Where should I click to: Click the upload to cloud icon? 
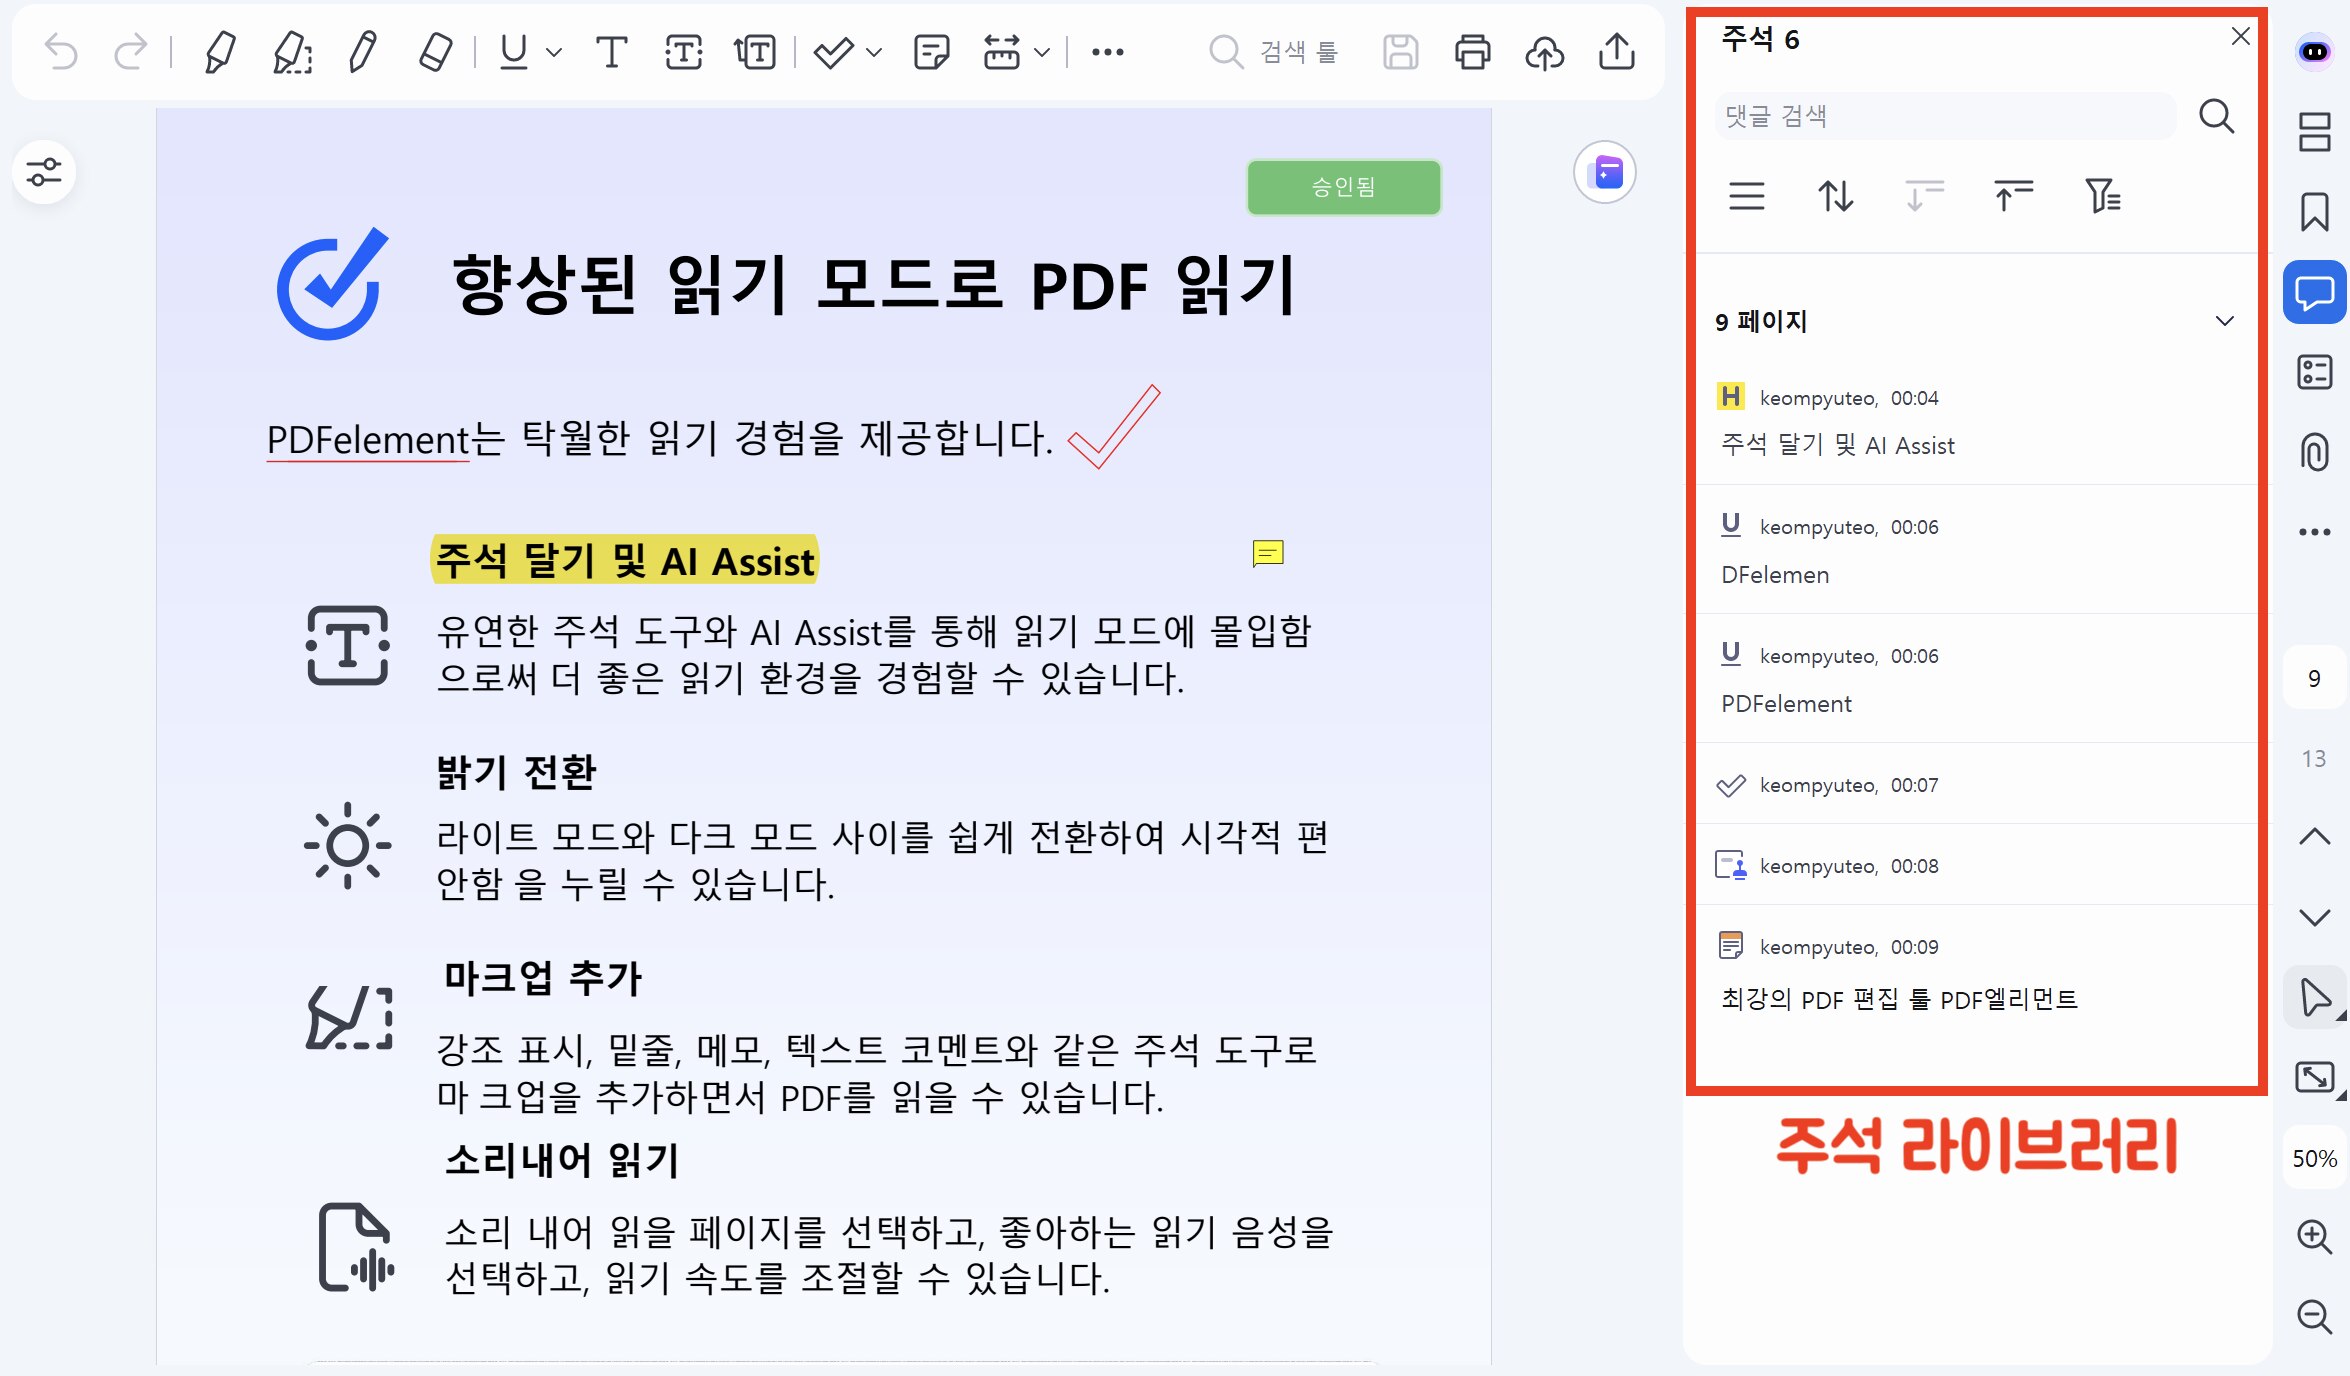pyautogui.click(x=1544, y=52)
